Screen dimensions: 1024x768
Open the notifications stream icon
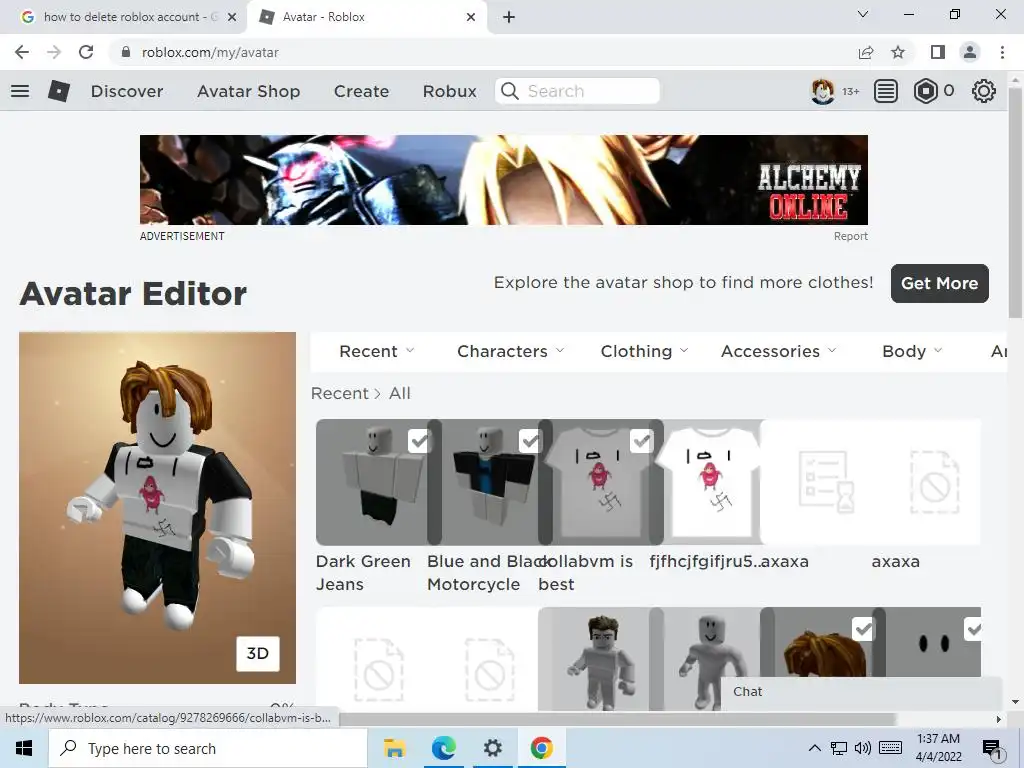[x=886, y=91]
